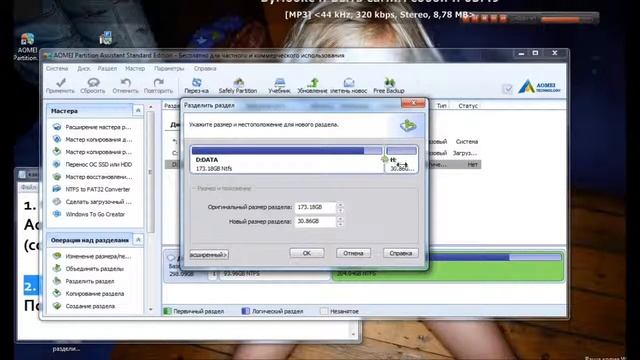Close the Split Partition dialog
The image size is (640, 360).
coord(413,103)
